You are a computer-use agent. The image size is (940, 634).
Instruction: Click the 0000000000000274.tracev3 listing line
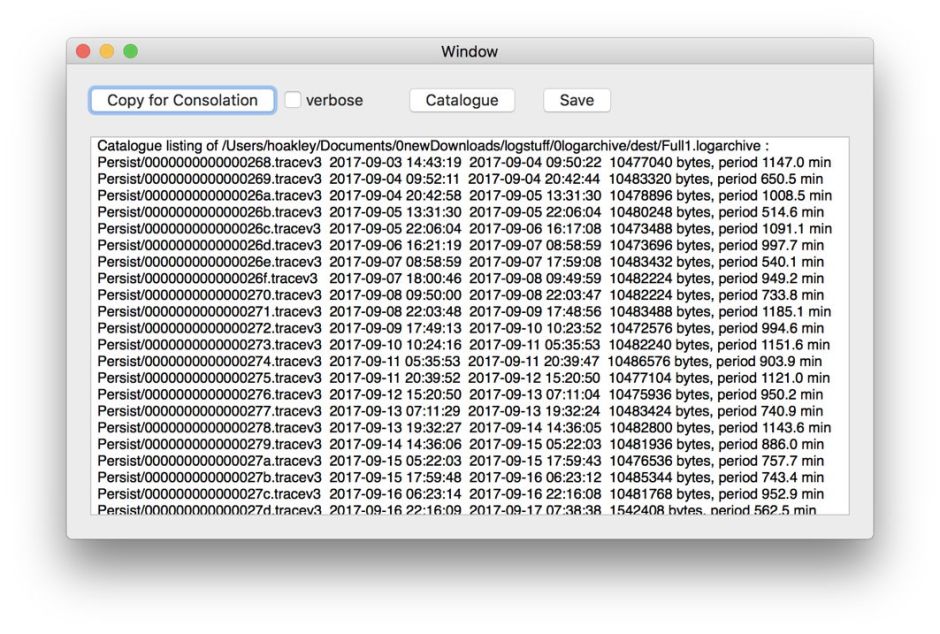pos(209,361)
